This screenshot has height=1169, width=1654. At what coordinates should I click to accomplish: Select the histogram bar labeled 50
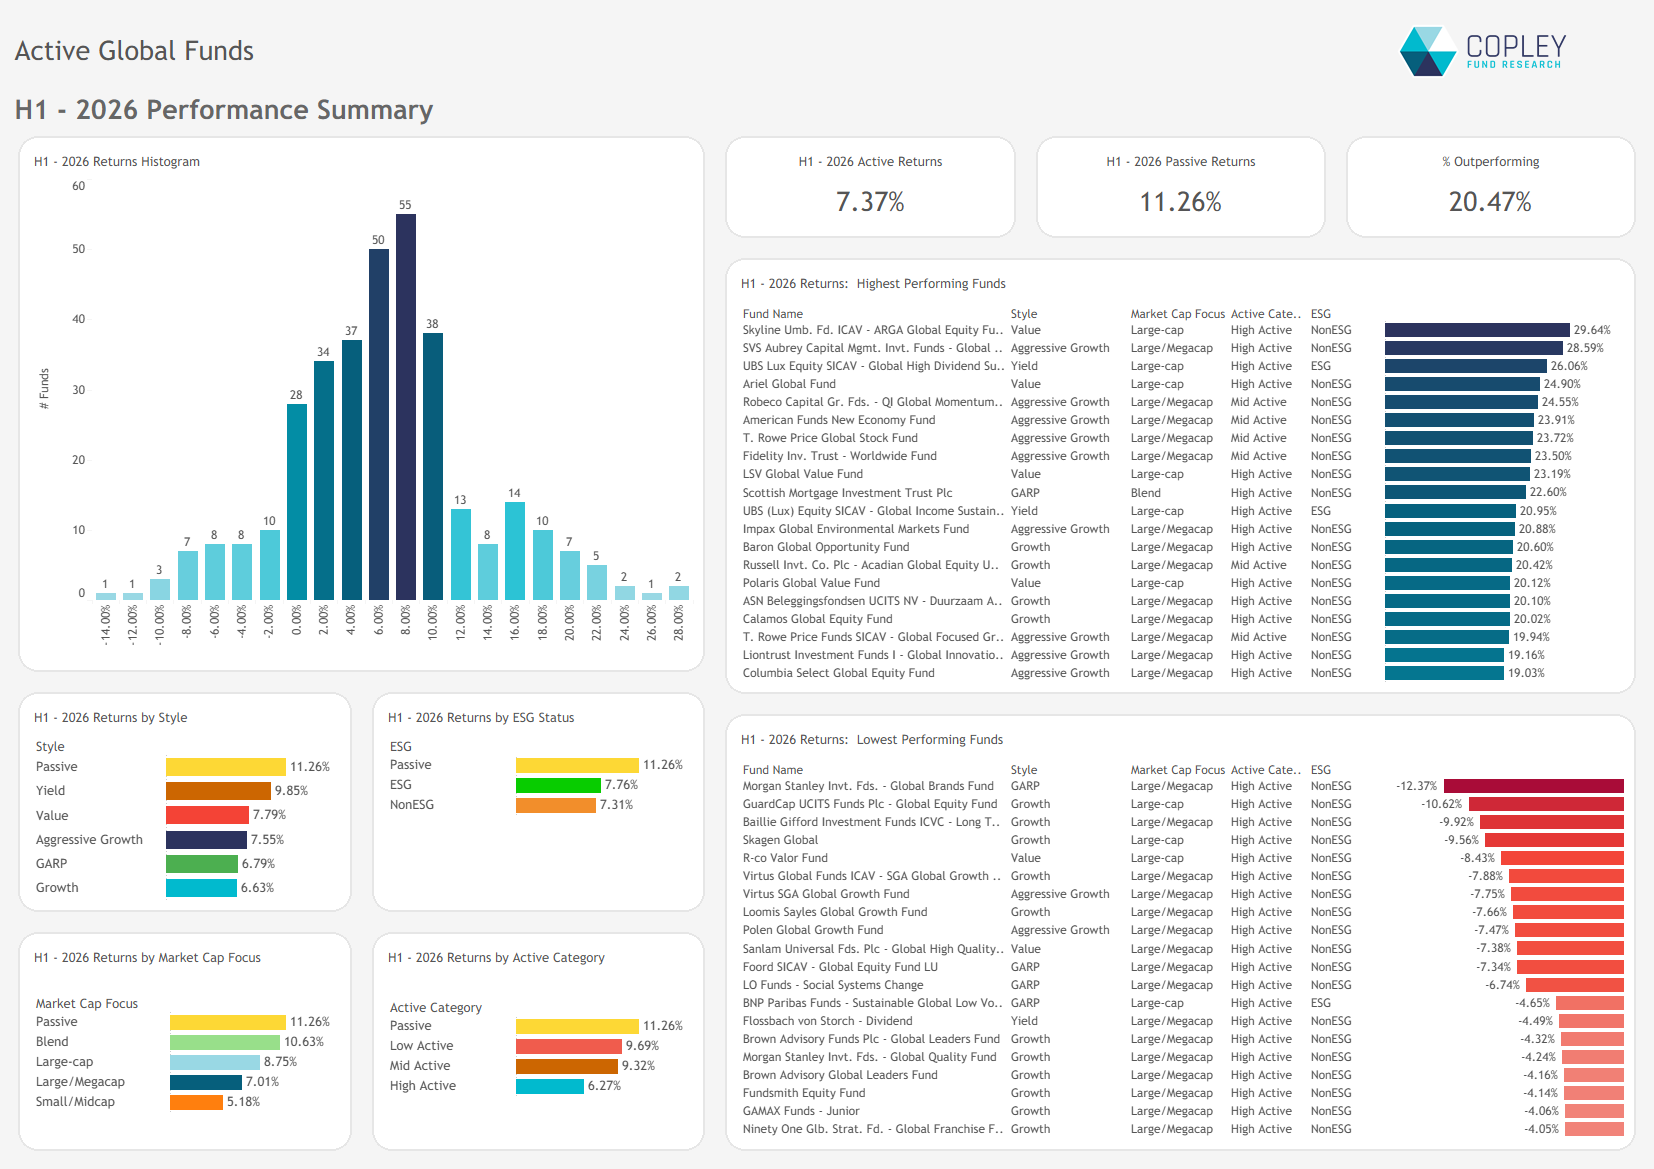click(x=379, y=424)
